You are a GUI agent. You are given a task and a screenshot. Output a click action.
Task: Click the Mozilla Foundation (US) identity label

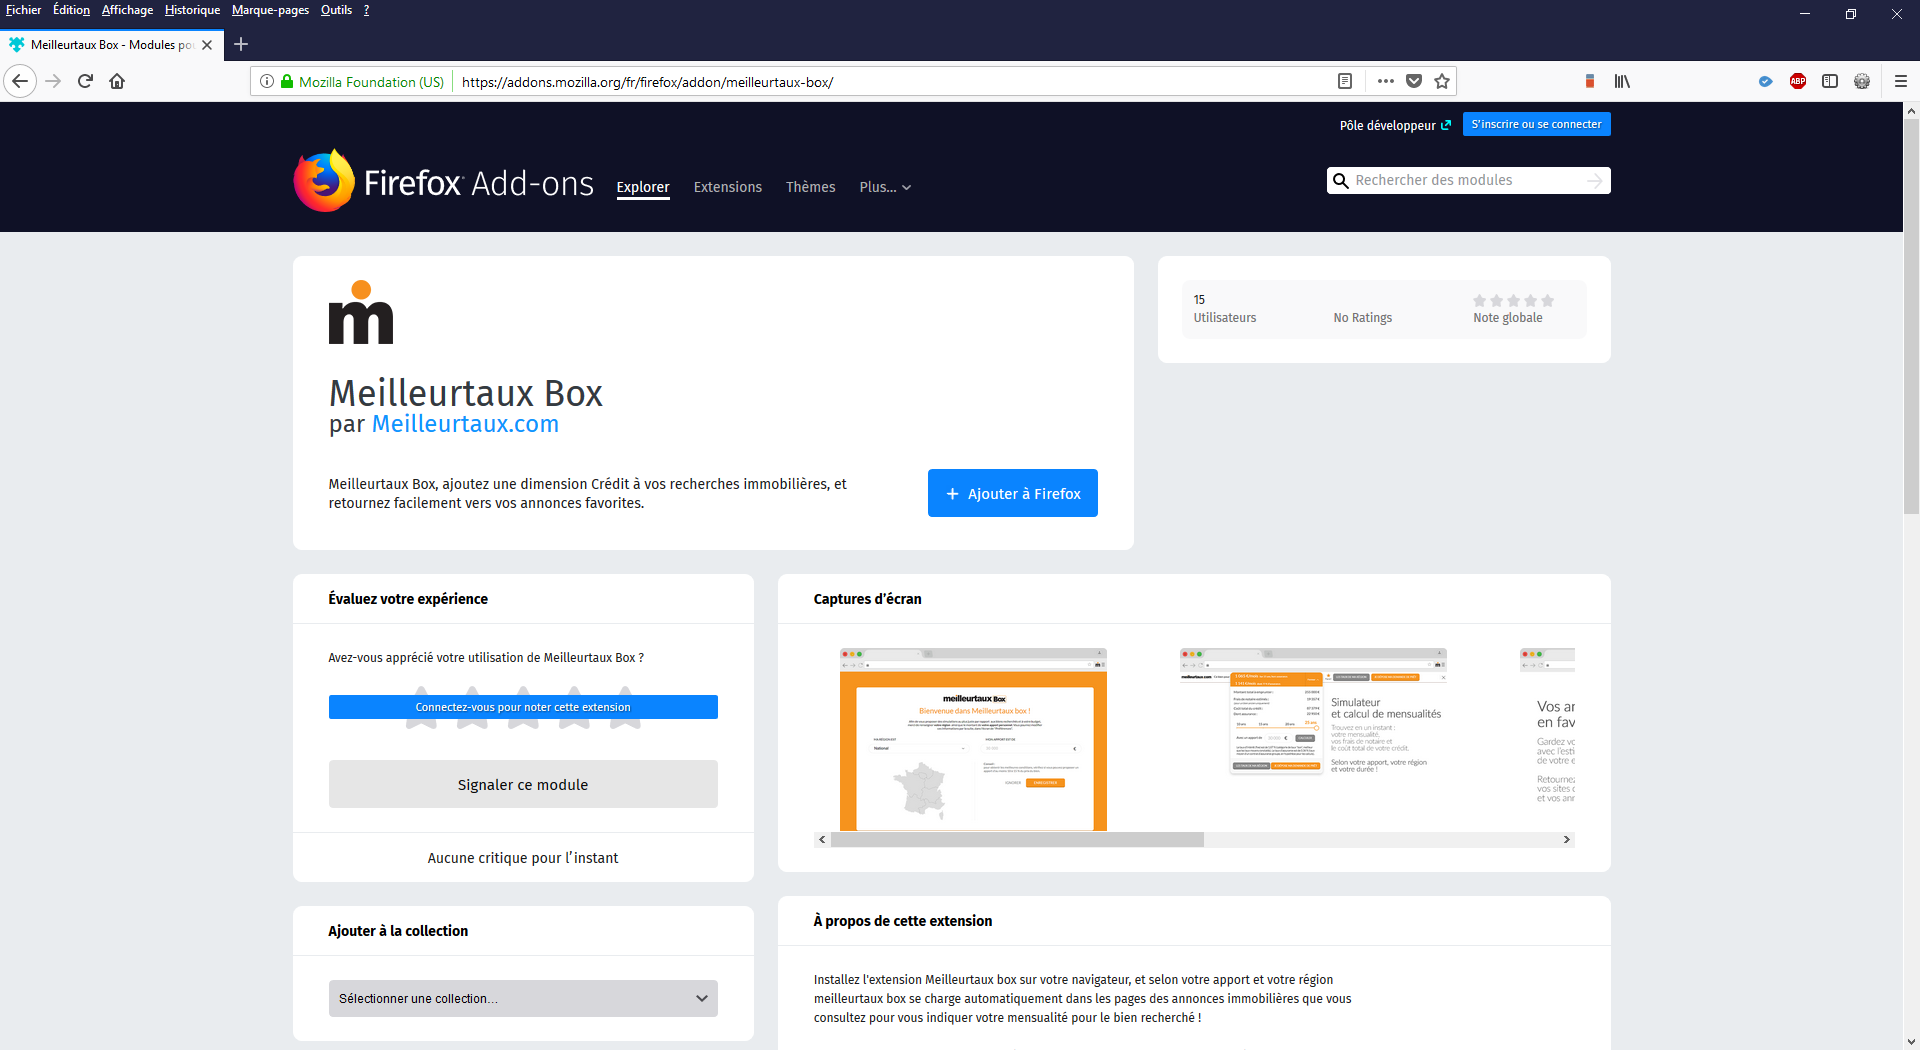371,82
